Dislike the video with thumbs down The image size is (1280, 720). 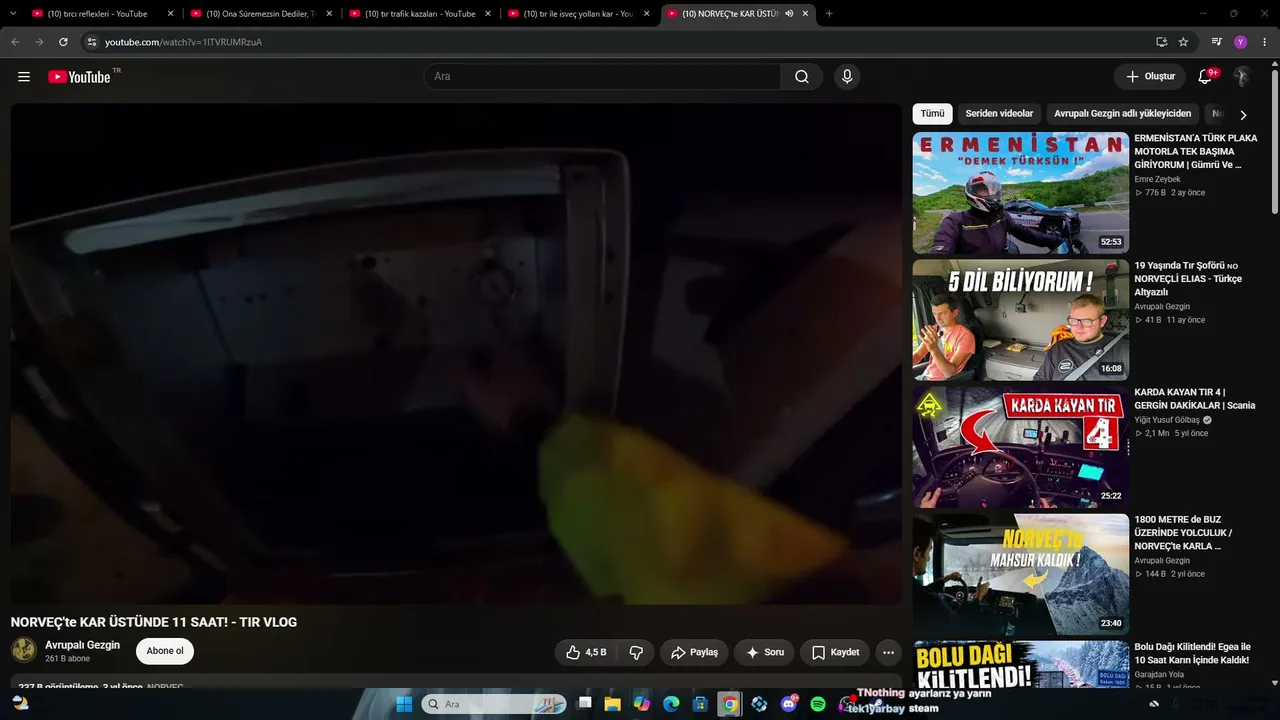tap(636, 652)
